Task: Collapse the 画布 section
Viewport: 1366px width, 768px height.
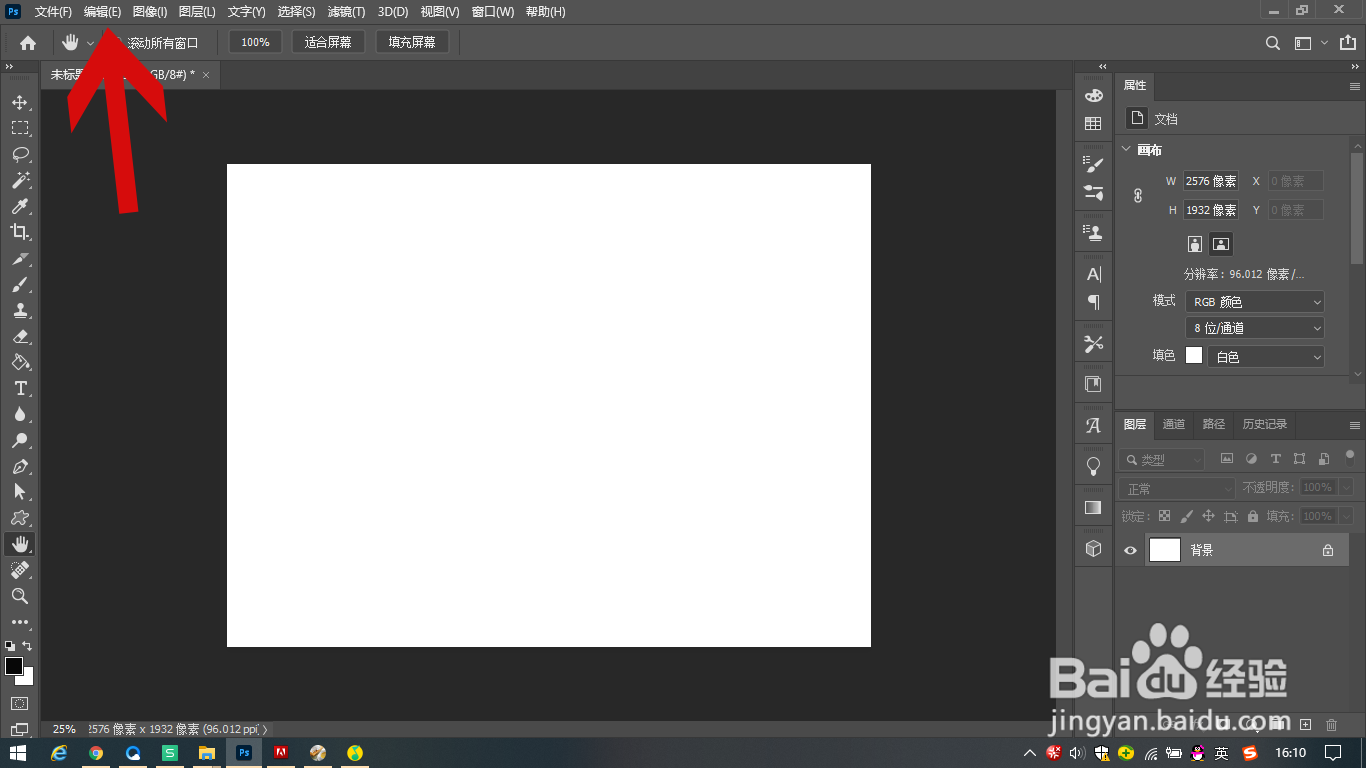Action: (x=1126, y=150)
